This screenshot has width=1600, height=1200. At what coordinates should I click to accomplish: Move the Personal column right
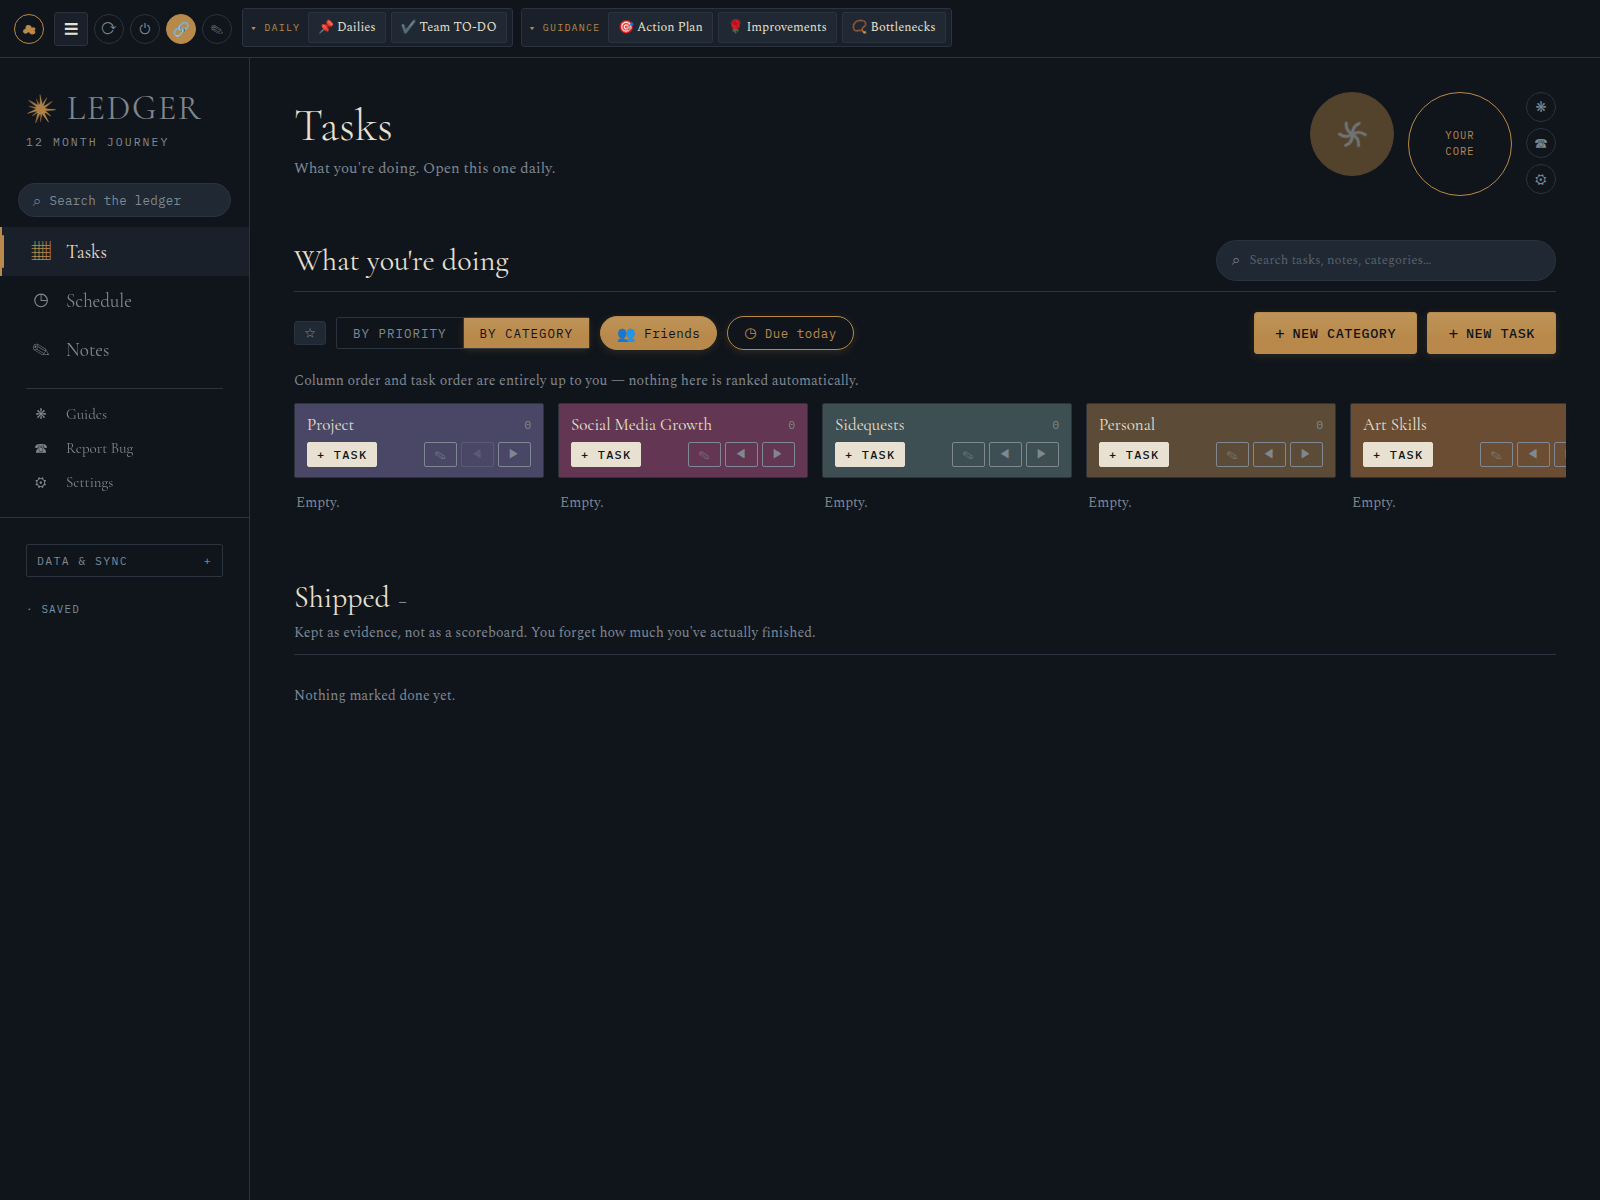coord(1306,455)
